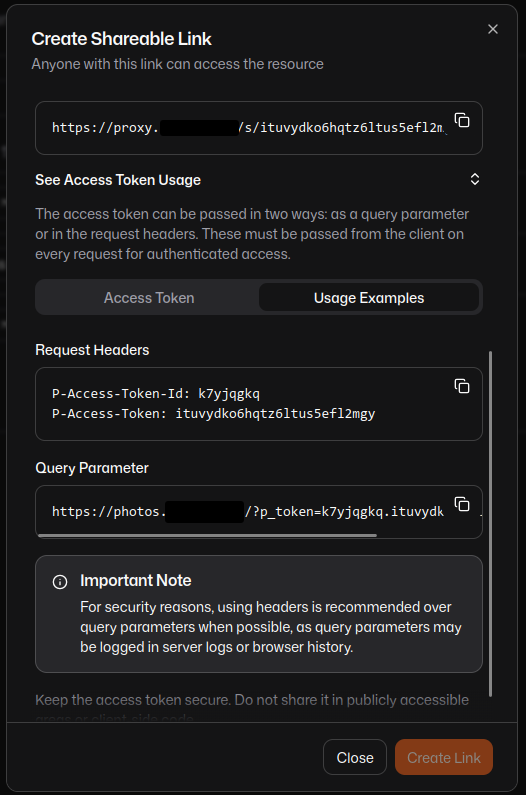
Task: Click the photos query parameter URL field
Action: click(x=259, y=512)
